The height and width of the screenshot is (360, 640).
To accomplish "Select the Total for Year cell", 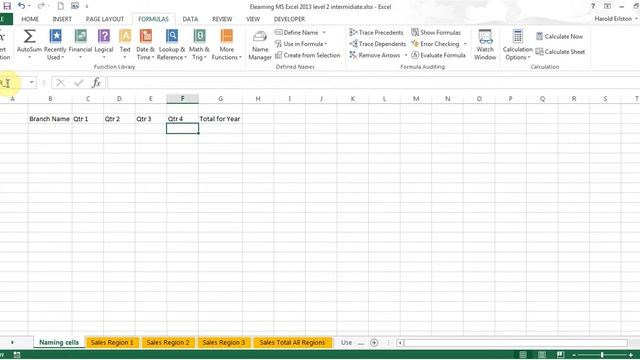I will (x=220, y=119).
